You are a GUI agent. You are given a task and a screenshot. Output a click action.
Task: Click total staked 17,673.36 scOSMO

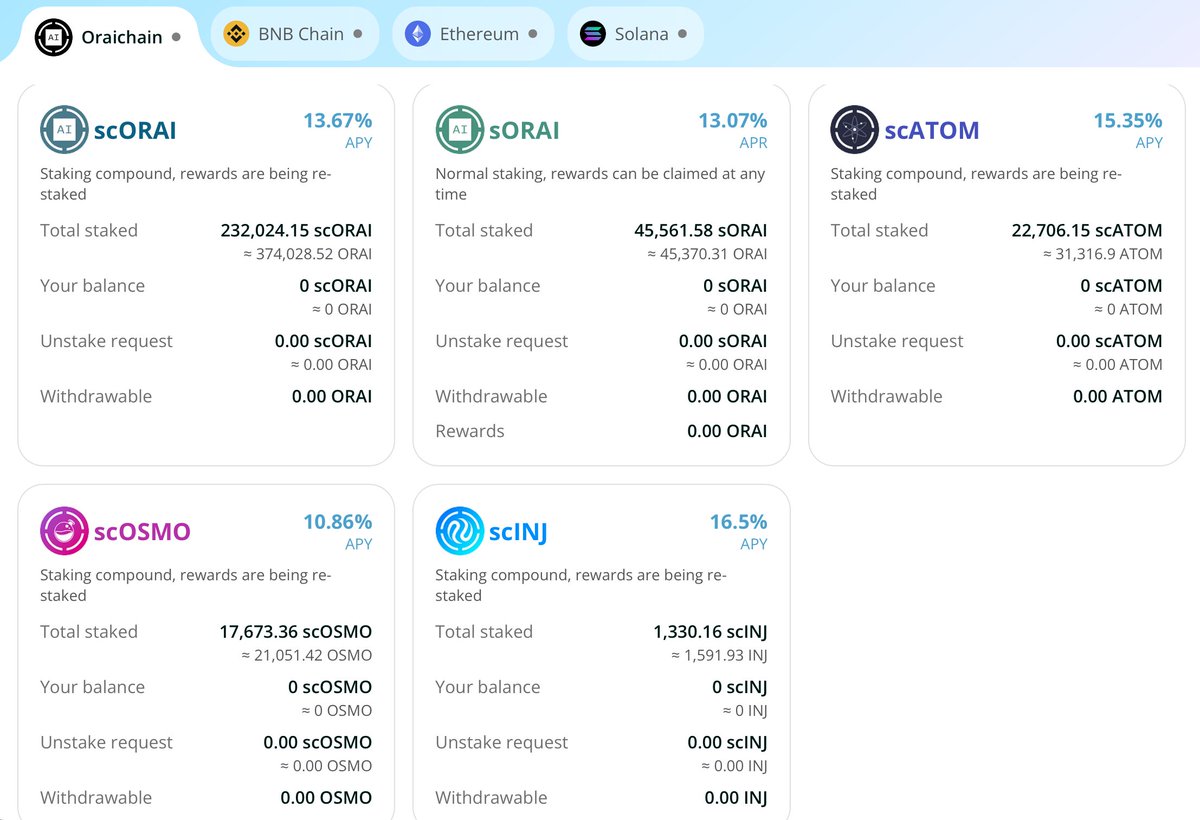(296, 632)
